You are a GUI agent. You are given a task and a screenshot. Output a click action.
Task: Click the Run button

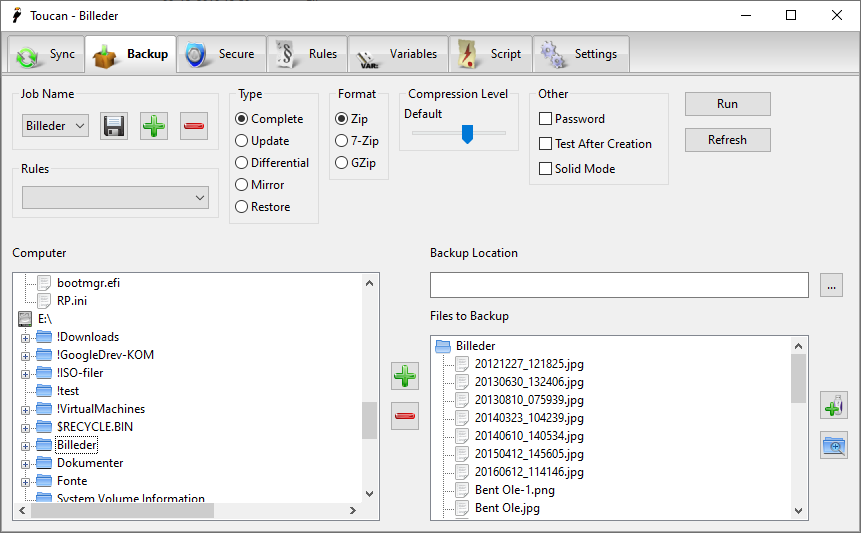pyautogui.click(x=727, y=104)
